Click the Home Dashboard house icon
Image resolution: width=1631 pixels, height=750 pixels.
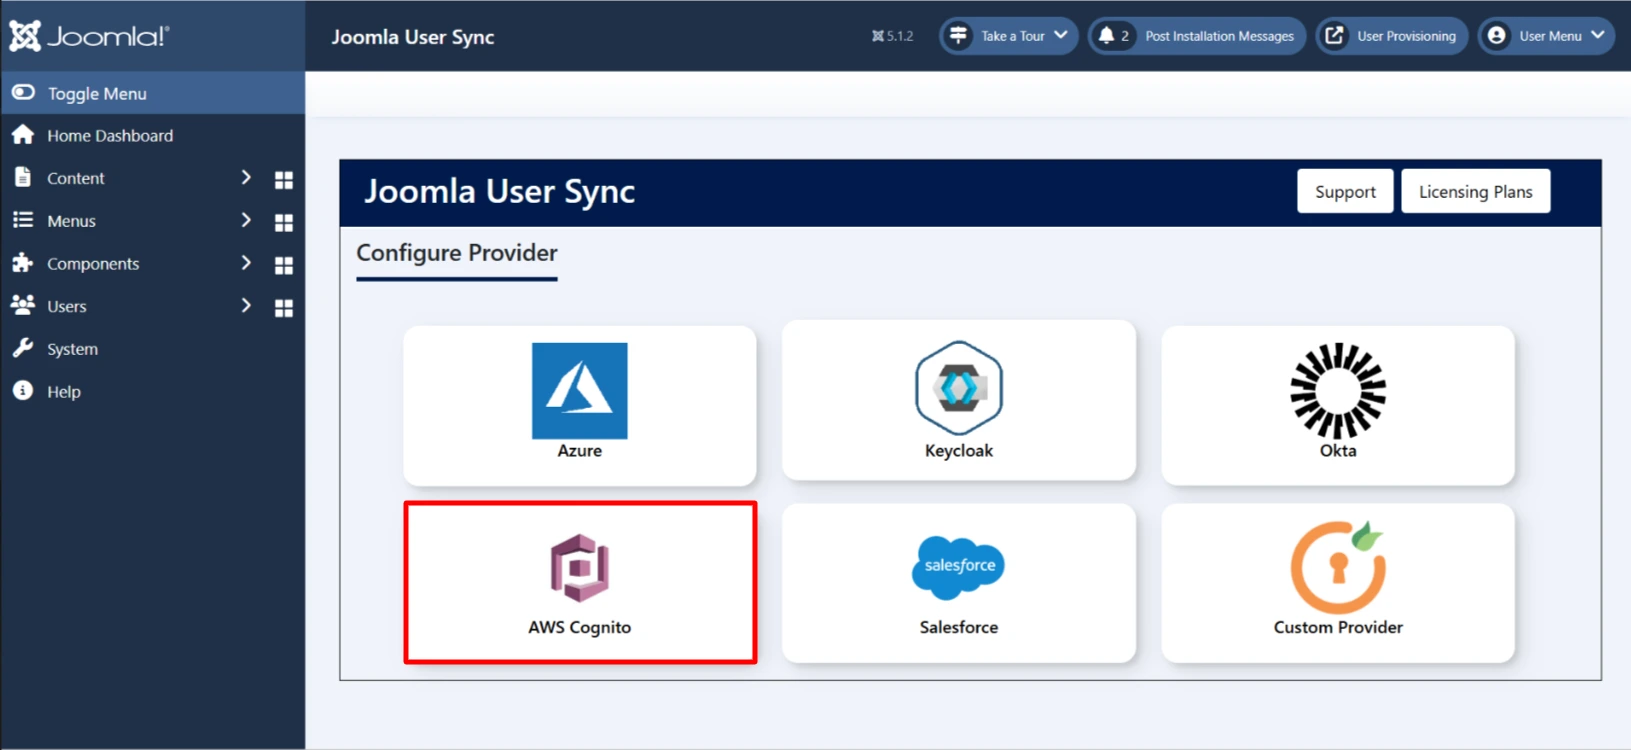[x=23, y=135]
